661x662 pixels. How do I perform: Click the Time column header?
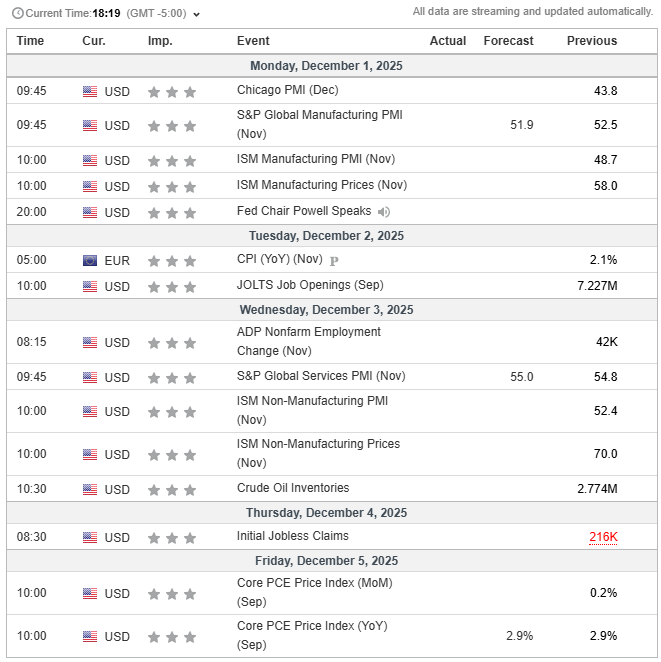click(30, 41)
